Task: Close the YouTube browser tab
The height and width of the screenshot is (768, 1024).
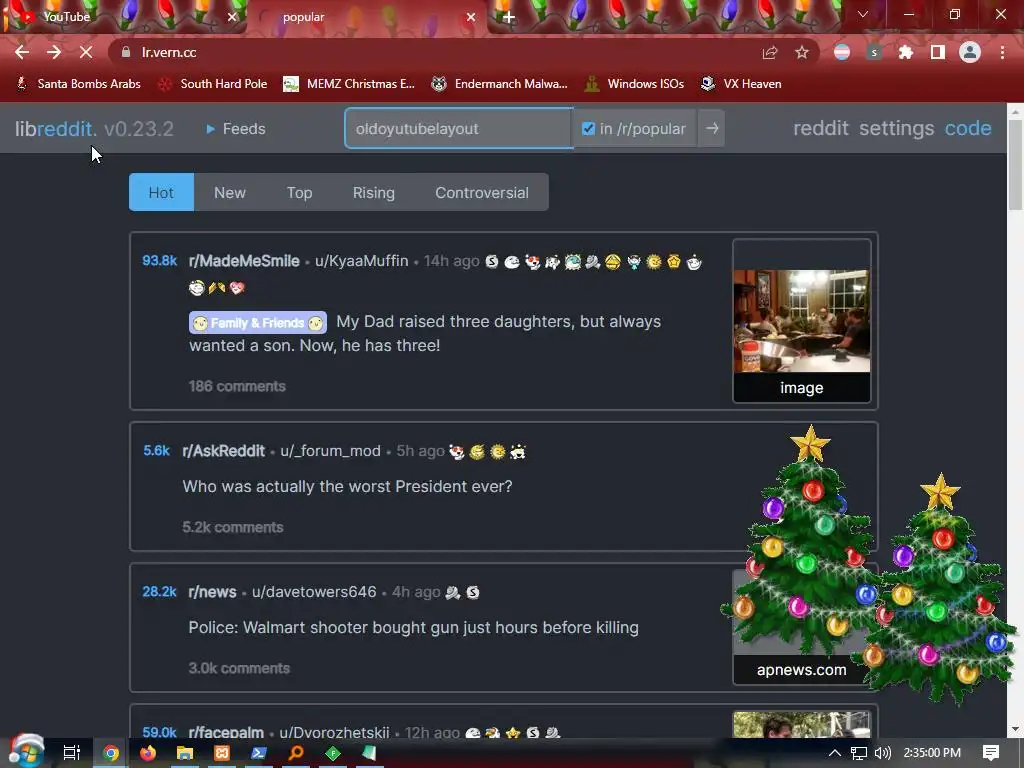Action: pyautogui.click(x=232, y=17)
